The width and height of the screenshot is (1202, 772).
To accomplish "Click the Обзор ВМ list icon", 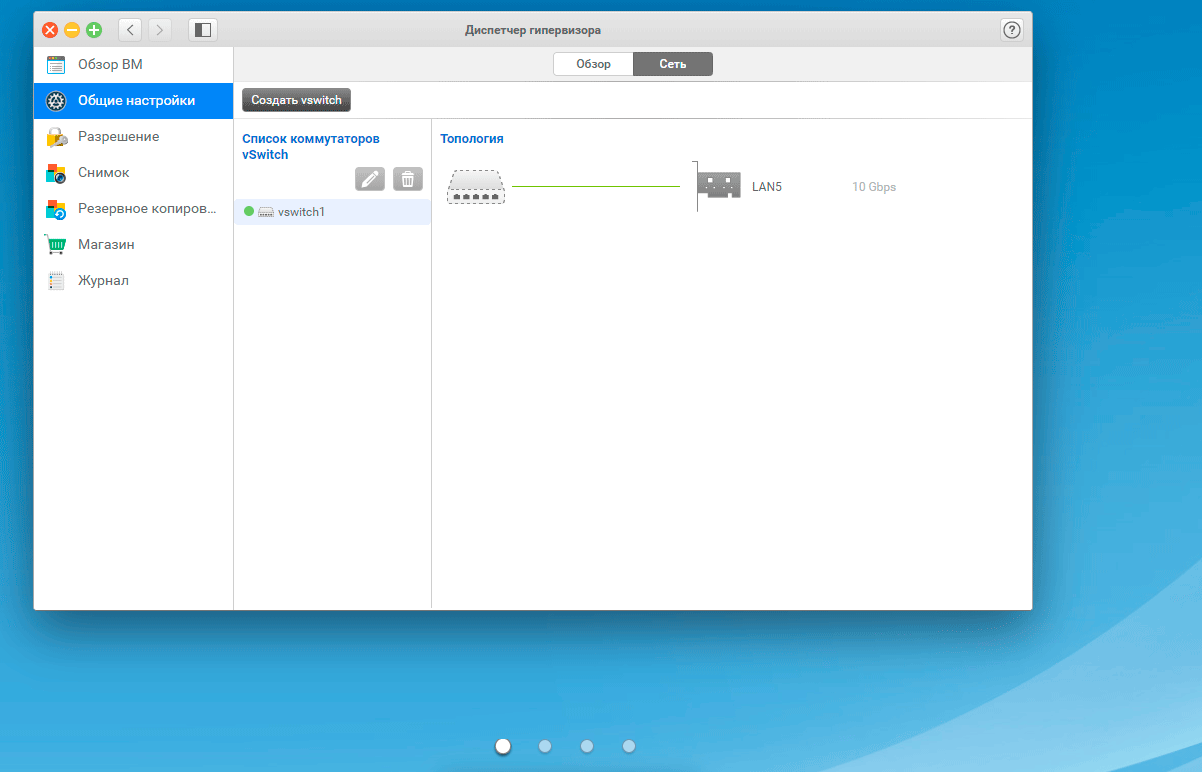I will [x=56, y=65].
